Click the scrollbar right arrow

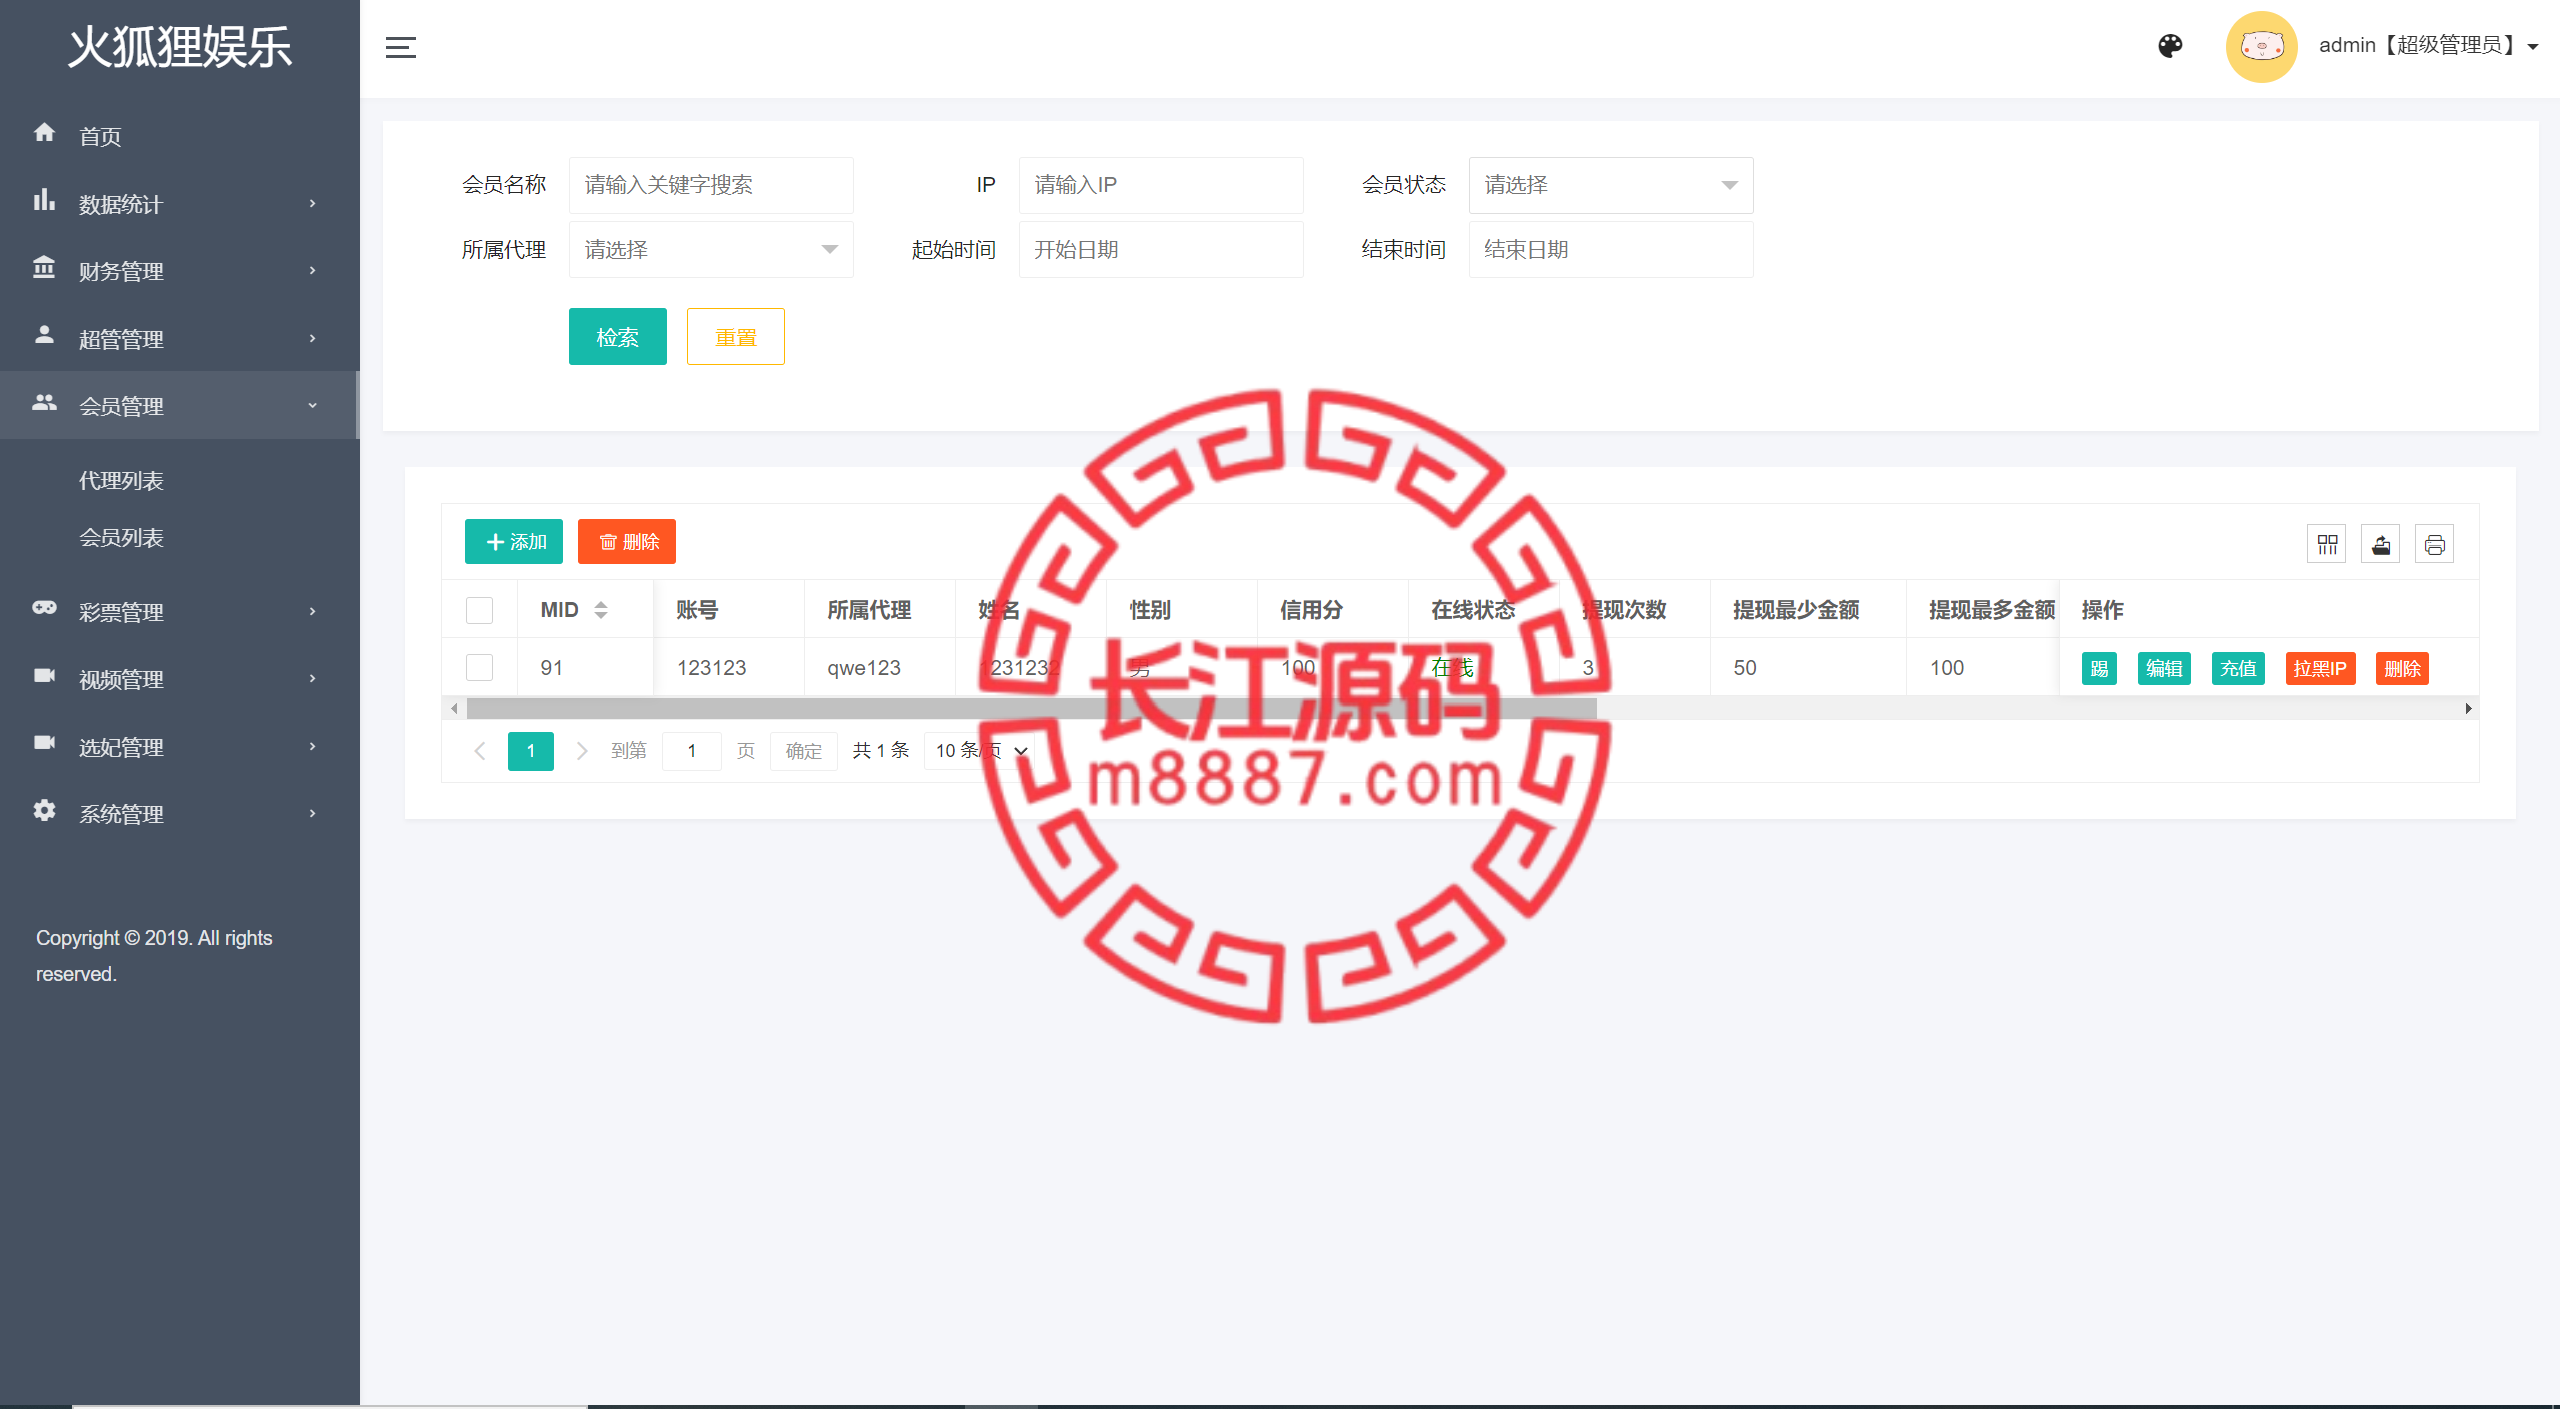(2468, 709)
